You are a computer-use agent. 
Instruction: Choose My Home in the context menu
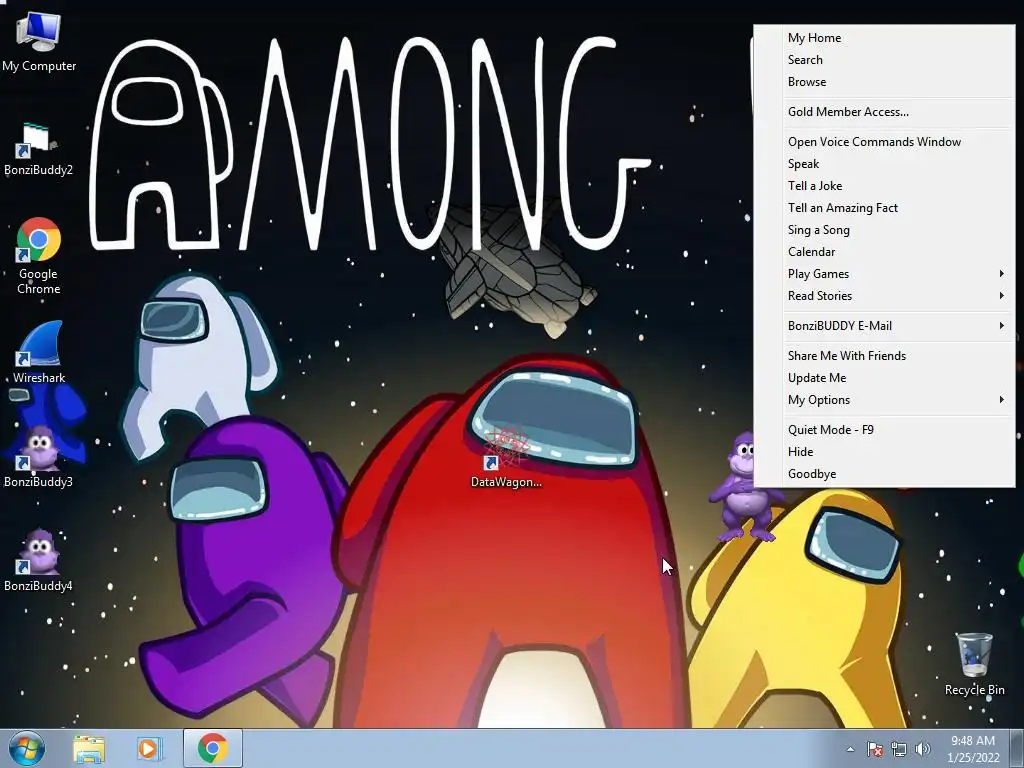884,38
